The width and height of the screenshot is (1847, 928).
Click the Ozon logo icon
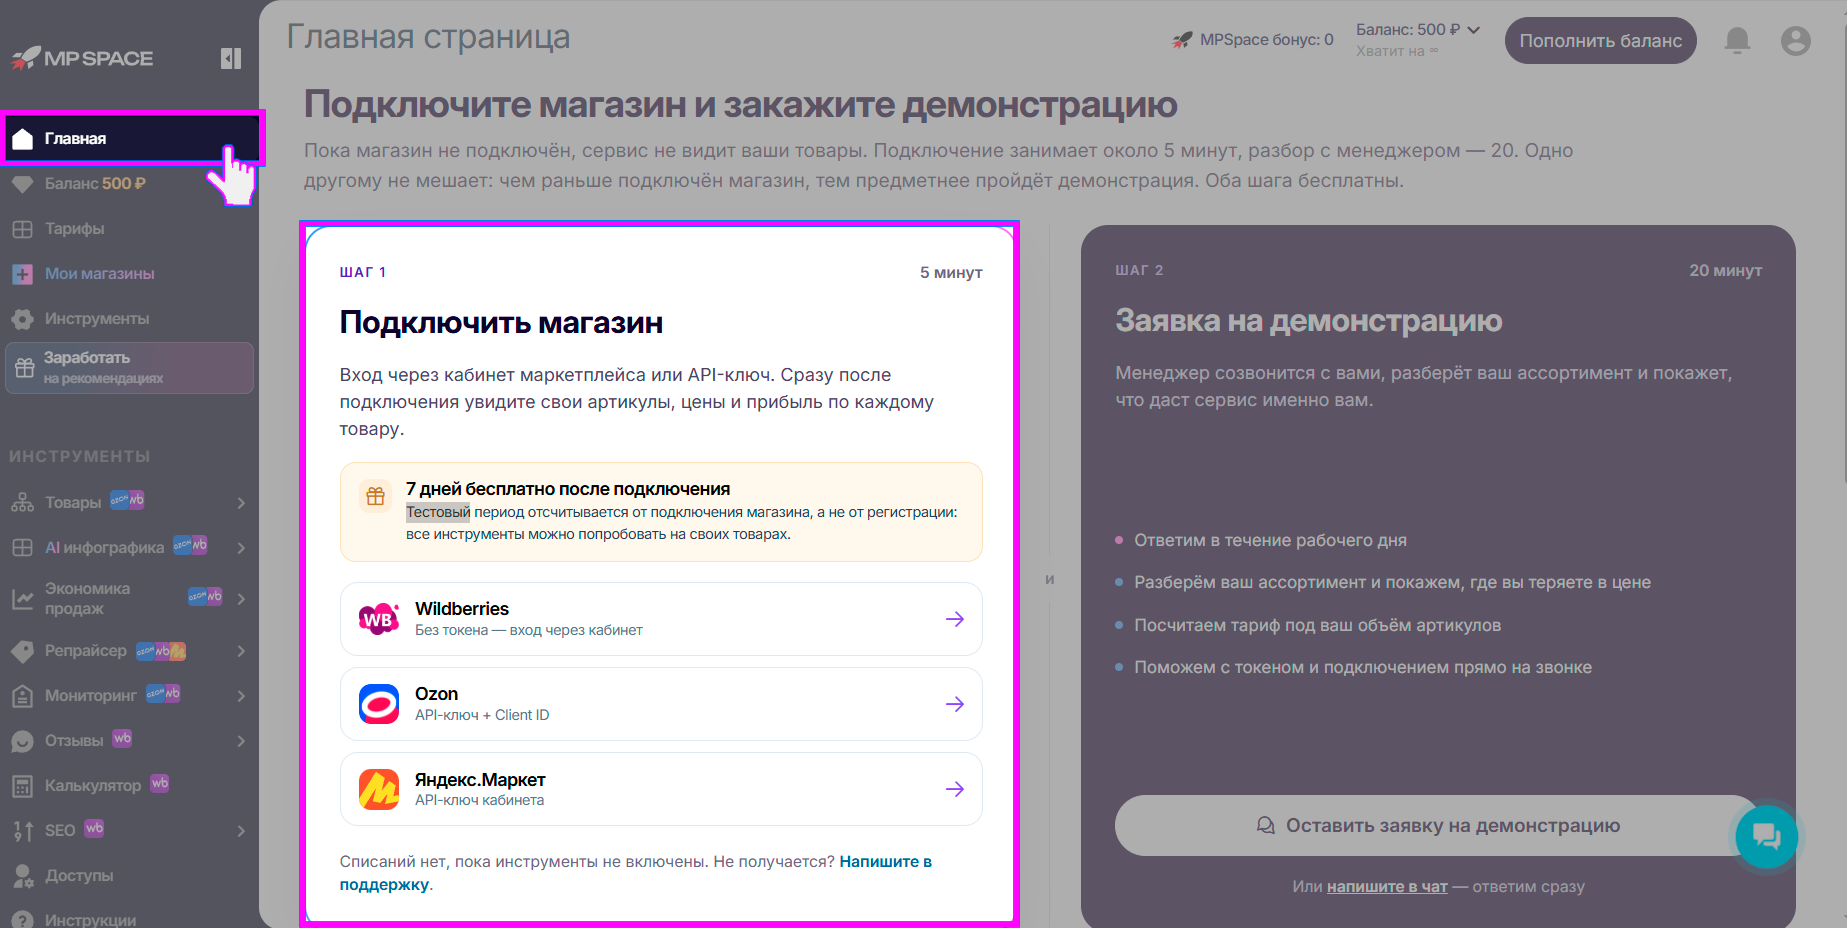point(378,704)
